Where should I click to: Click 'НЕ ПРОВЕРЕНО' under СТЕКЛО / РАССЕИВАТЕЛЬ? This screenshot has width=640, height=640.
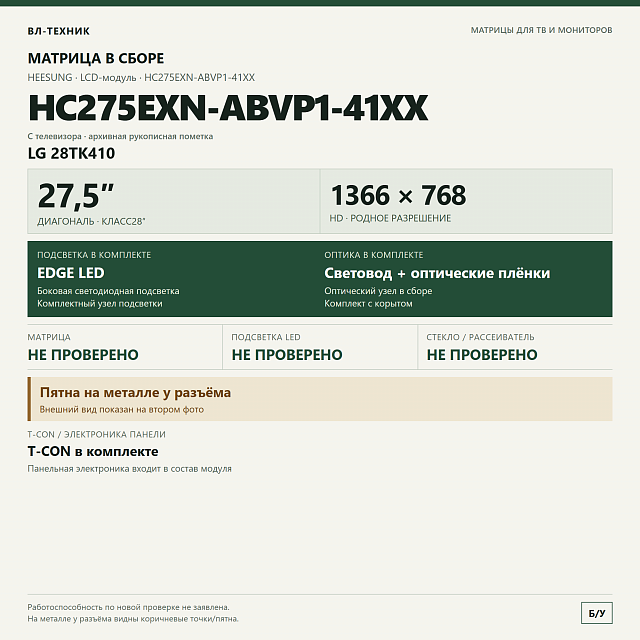click(482, 355)
